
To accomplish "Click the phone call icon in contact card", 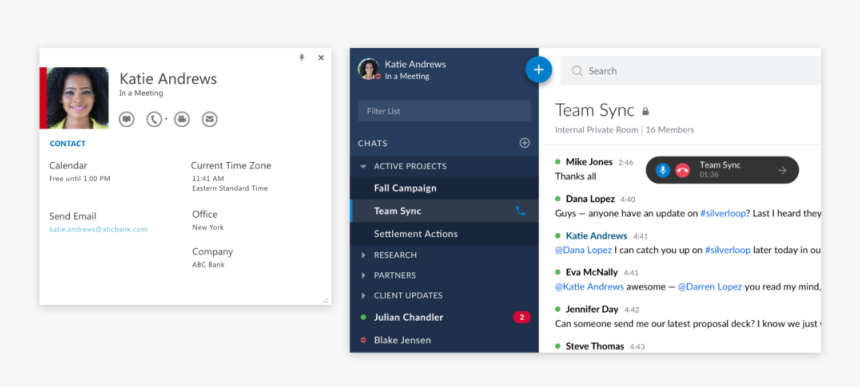I will [x=154, y=119].
